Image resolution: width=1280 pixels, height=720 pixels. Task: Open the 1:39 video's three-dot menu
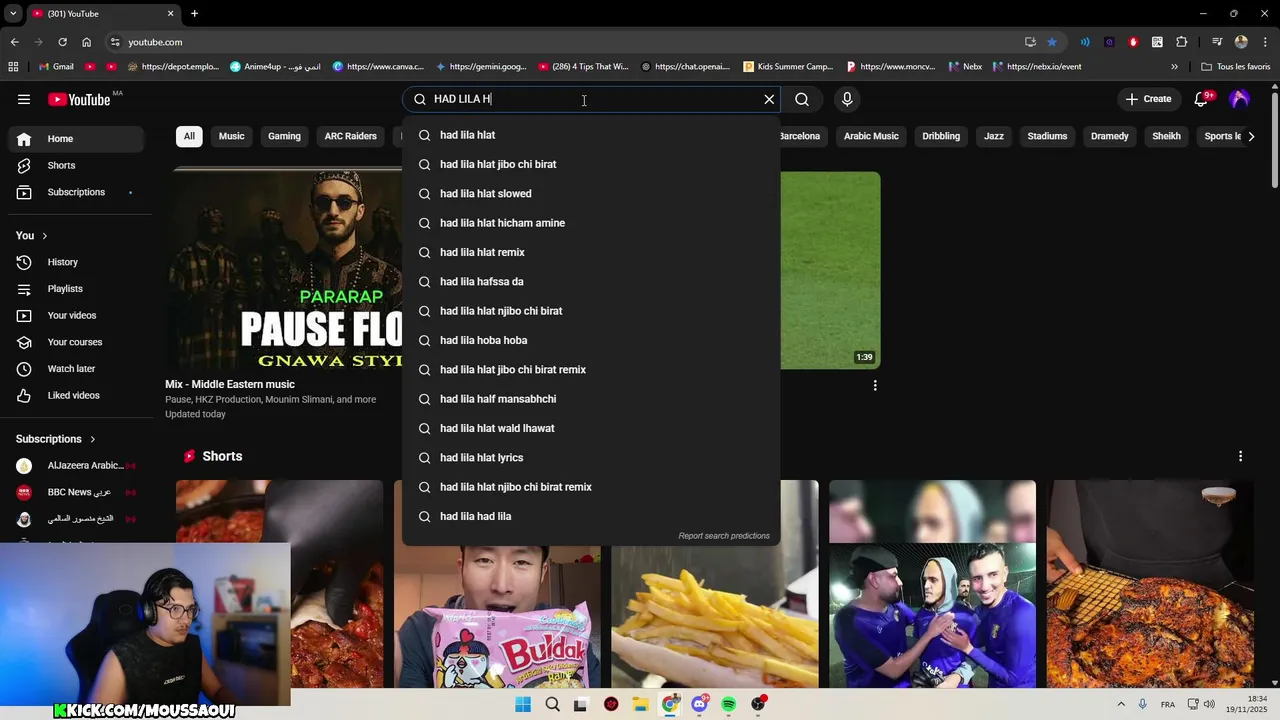pos(875,385)
